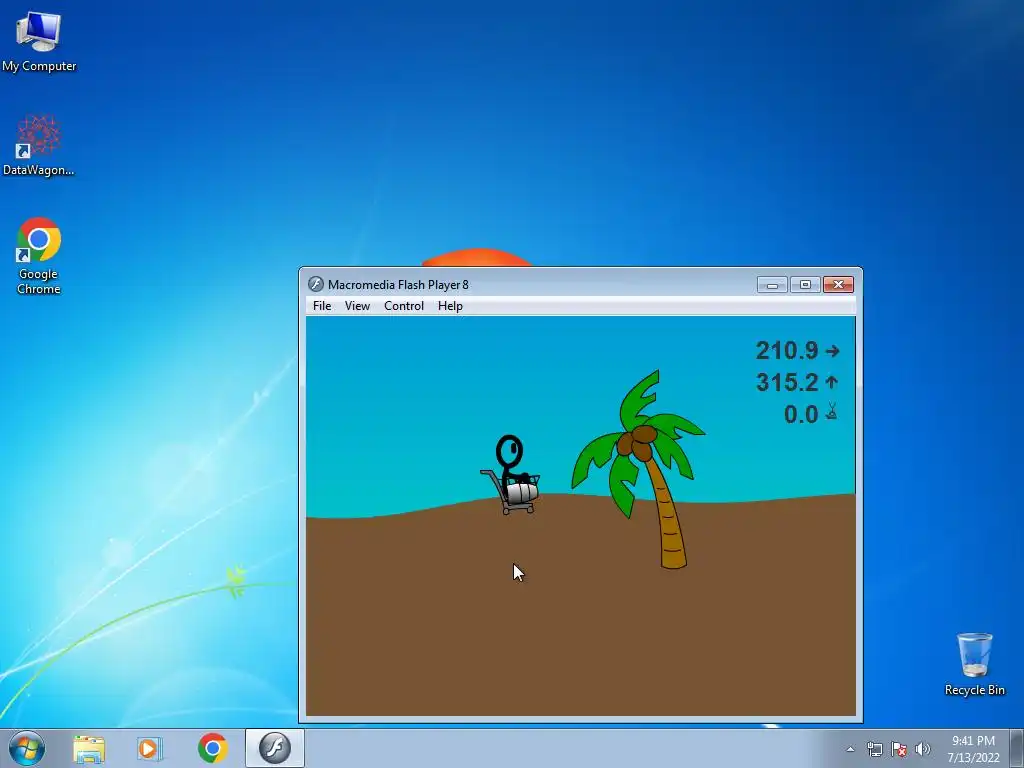Click the palm tree in the game

(x=639, y=469)
